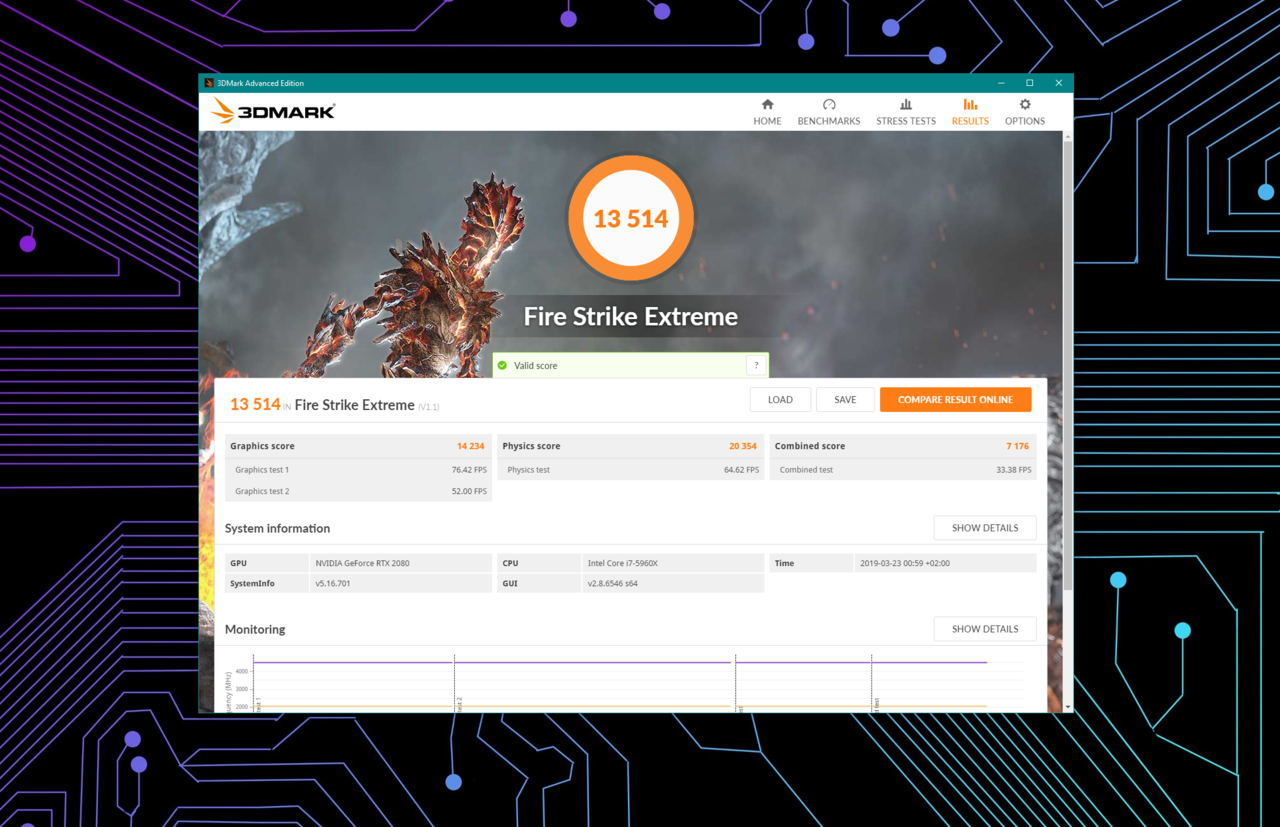Screen dimensions: 1280x827
Task: Click the STRESS TESTS menu label
Action: [906, 121]
